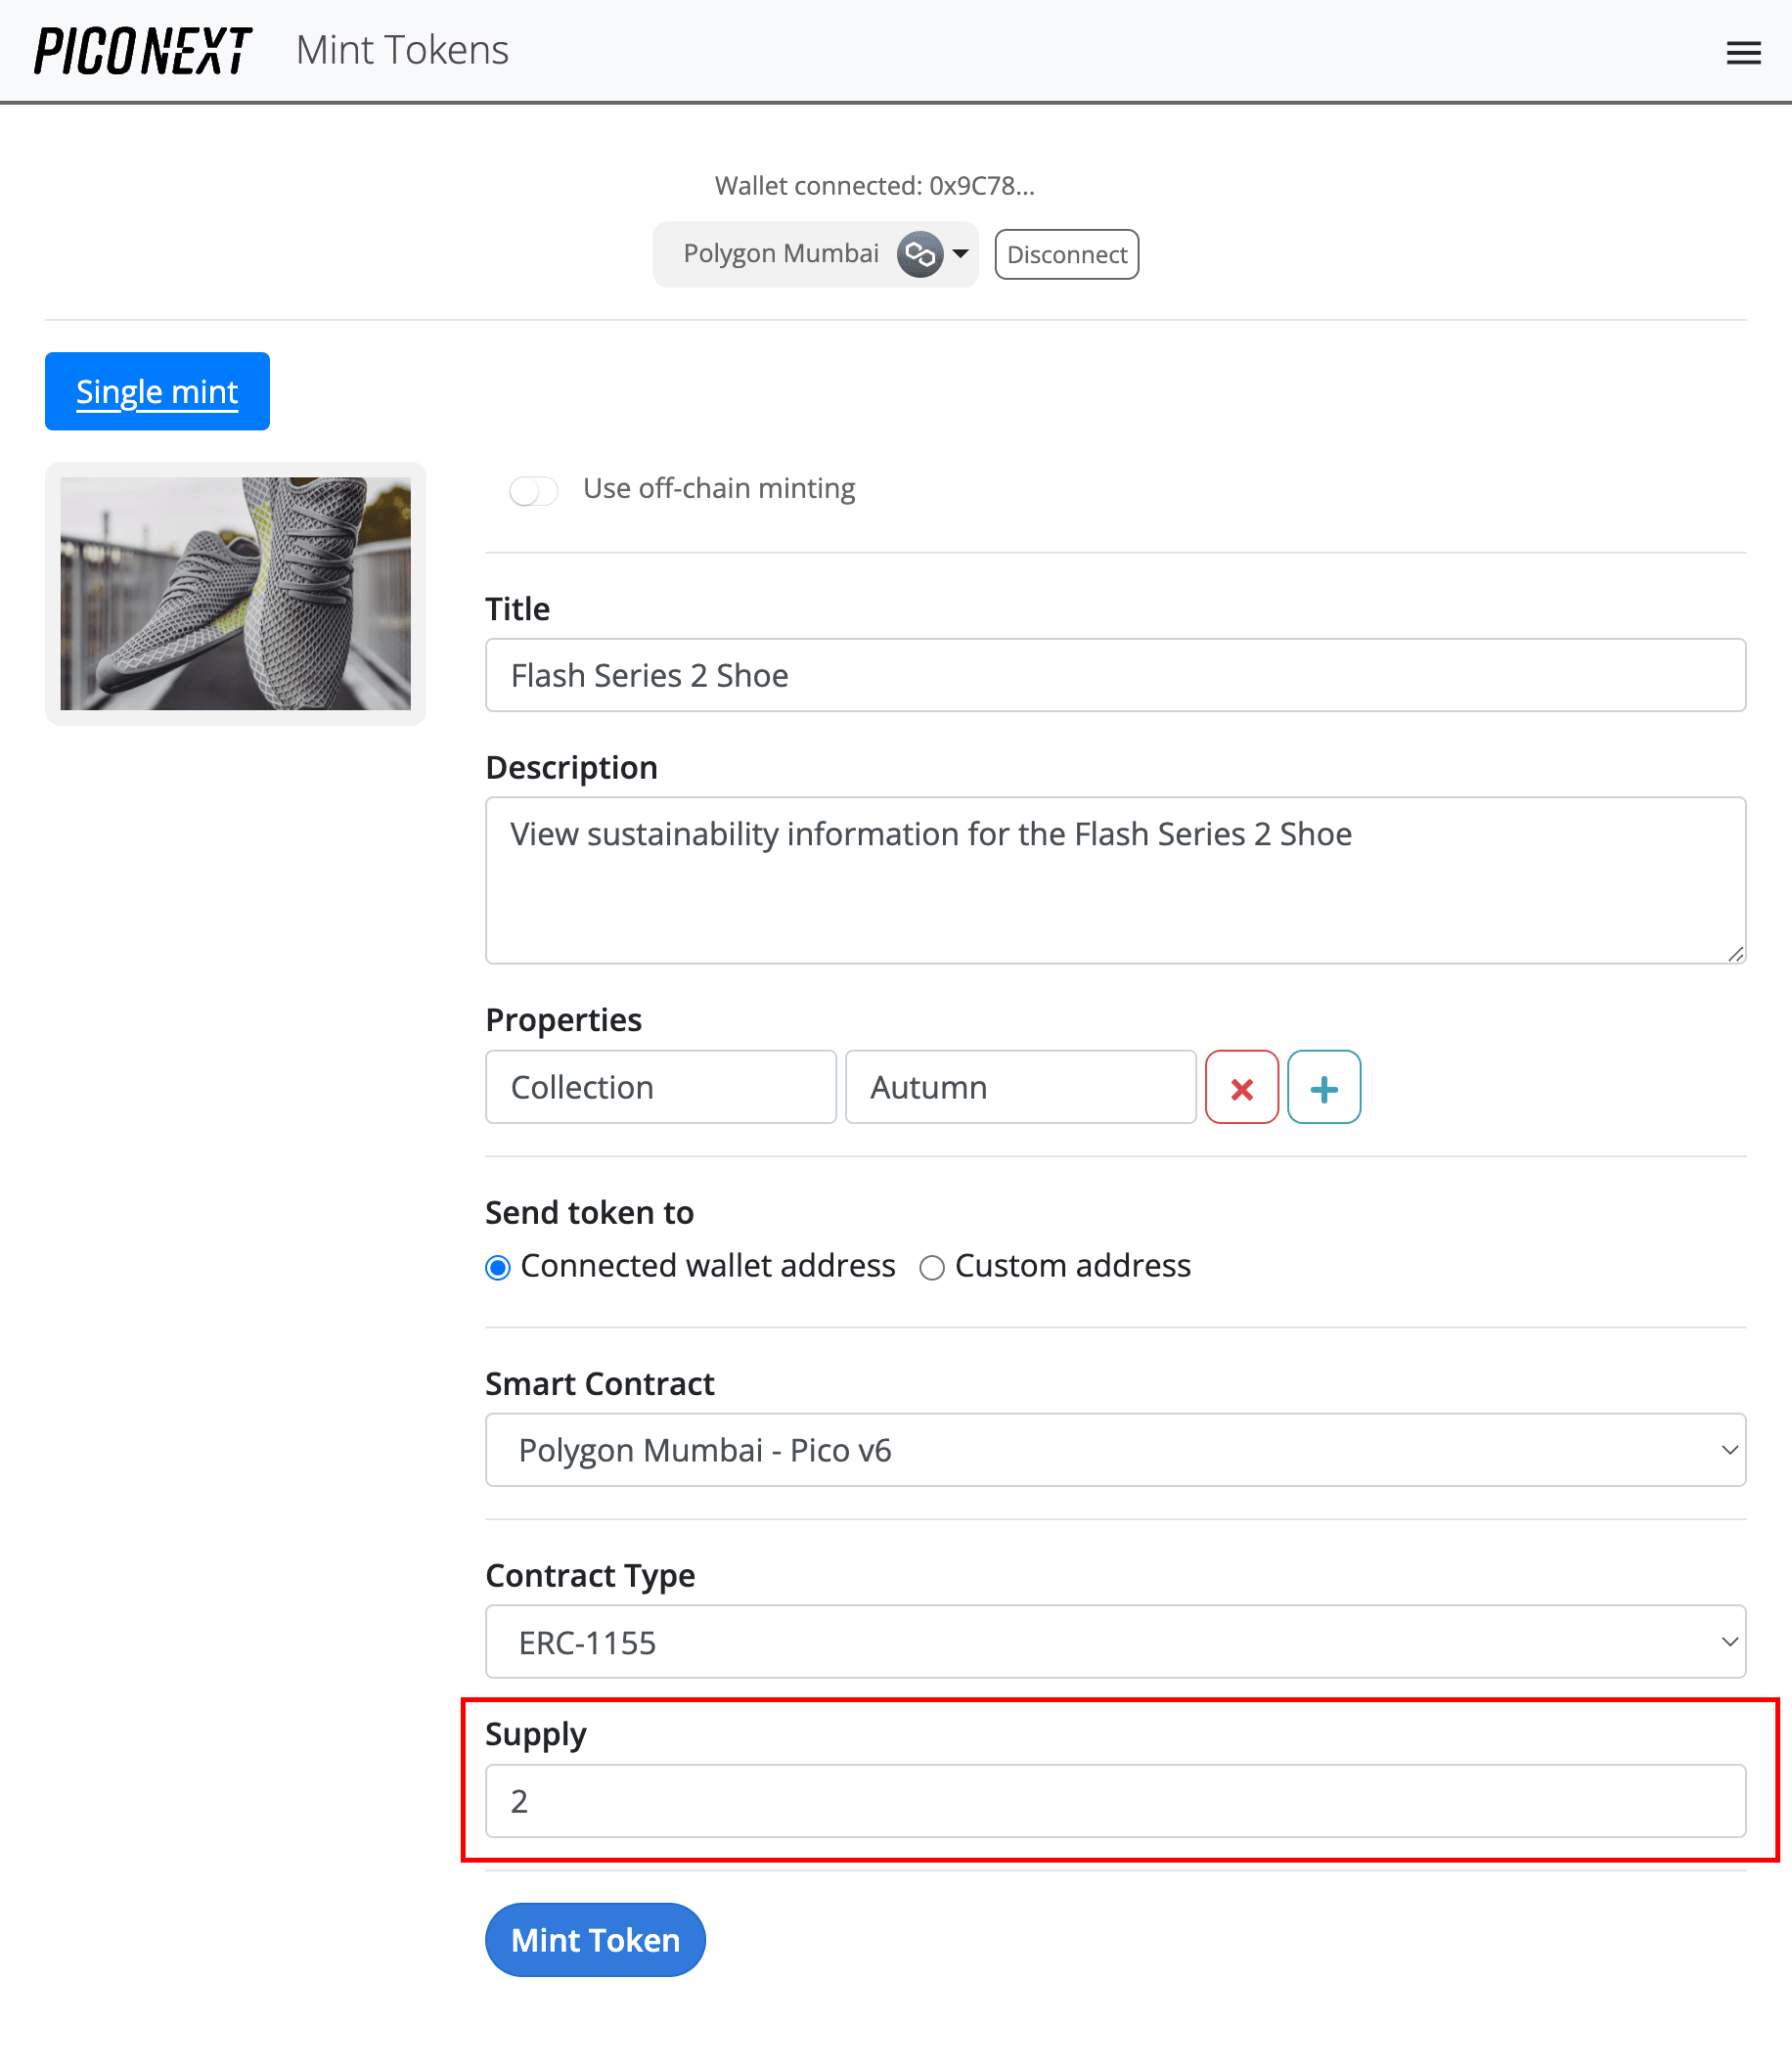Image resolution: width=1792 pixels, height=2070 pixels.
Task: Open the hamburger navigation menu
Action: tap(1744, 52)
